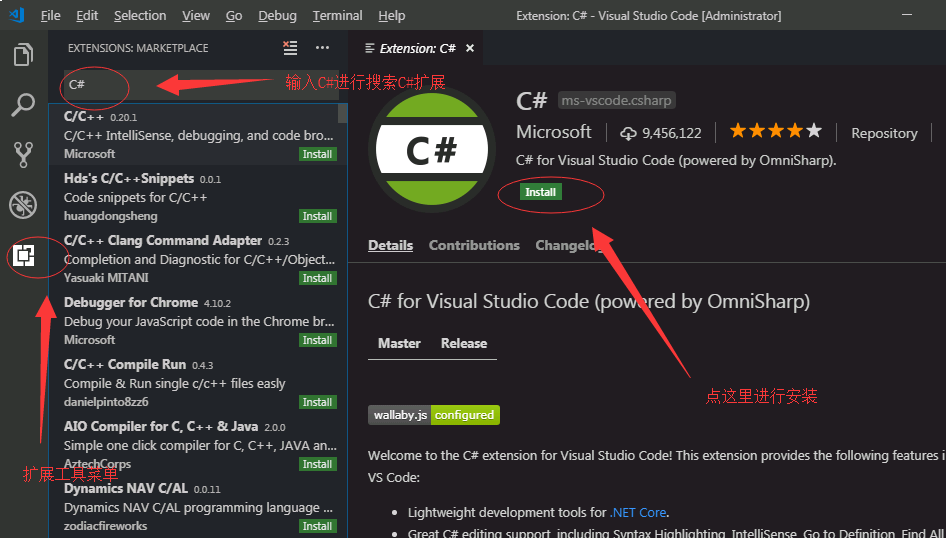946x538 pixels.
Task: Open the Debug menu
Action: (278, 16)
